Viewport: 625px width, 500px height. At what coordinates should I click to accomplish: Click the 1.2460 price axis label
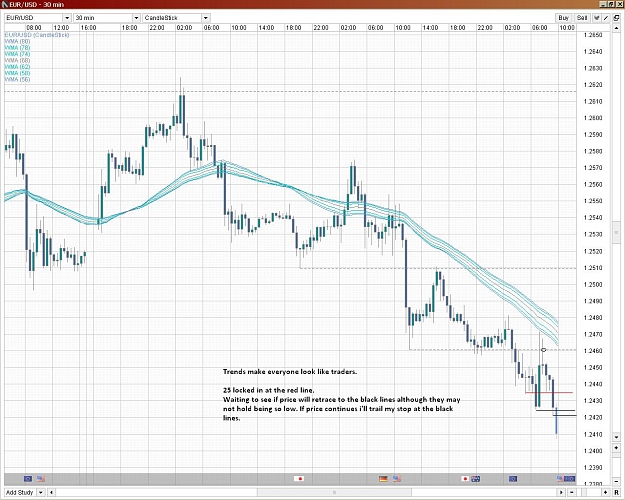(x=593, y=351)
